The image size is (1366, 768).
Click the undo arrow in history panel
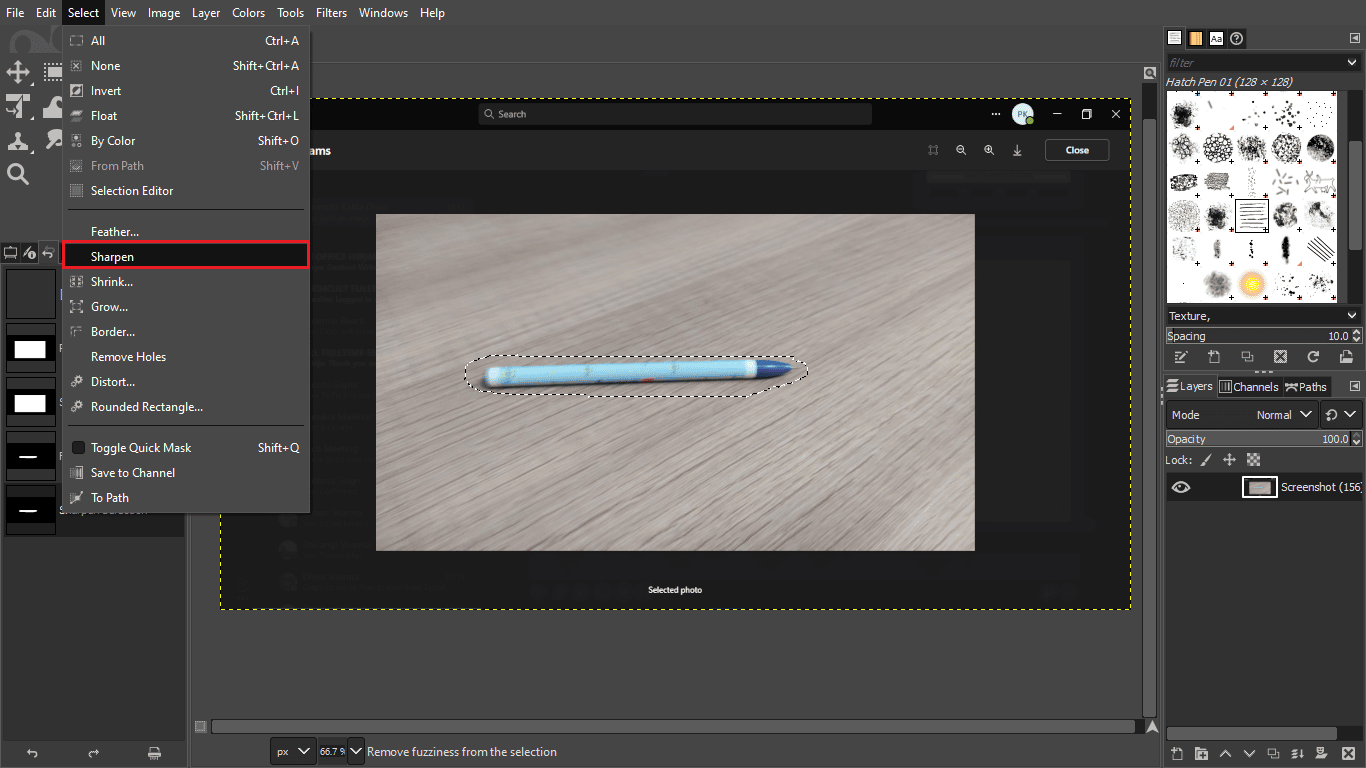click(x=32, y=752)
